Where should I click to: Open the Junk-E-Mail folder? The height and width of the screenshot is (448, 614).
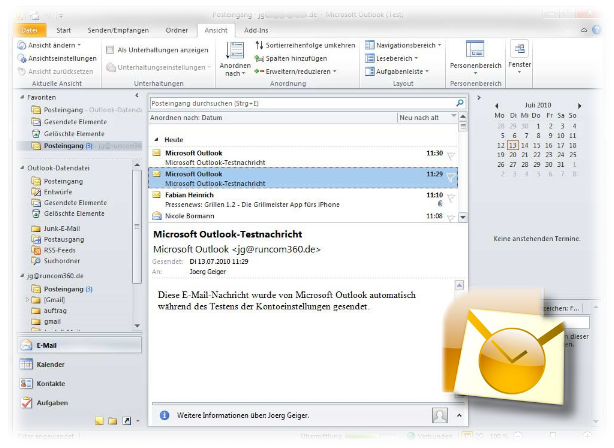(56, 228)
